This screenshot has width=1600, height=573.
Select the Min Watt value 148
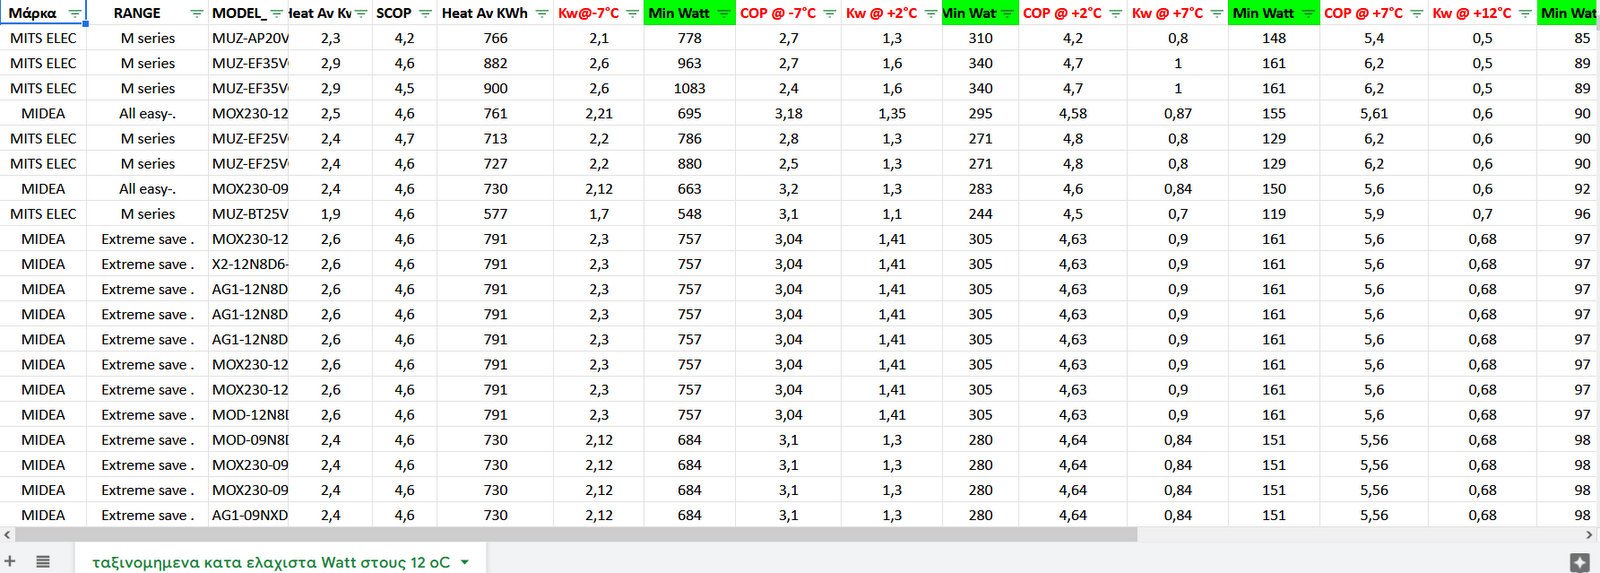1273,38
